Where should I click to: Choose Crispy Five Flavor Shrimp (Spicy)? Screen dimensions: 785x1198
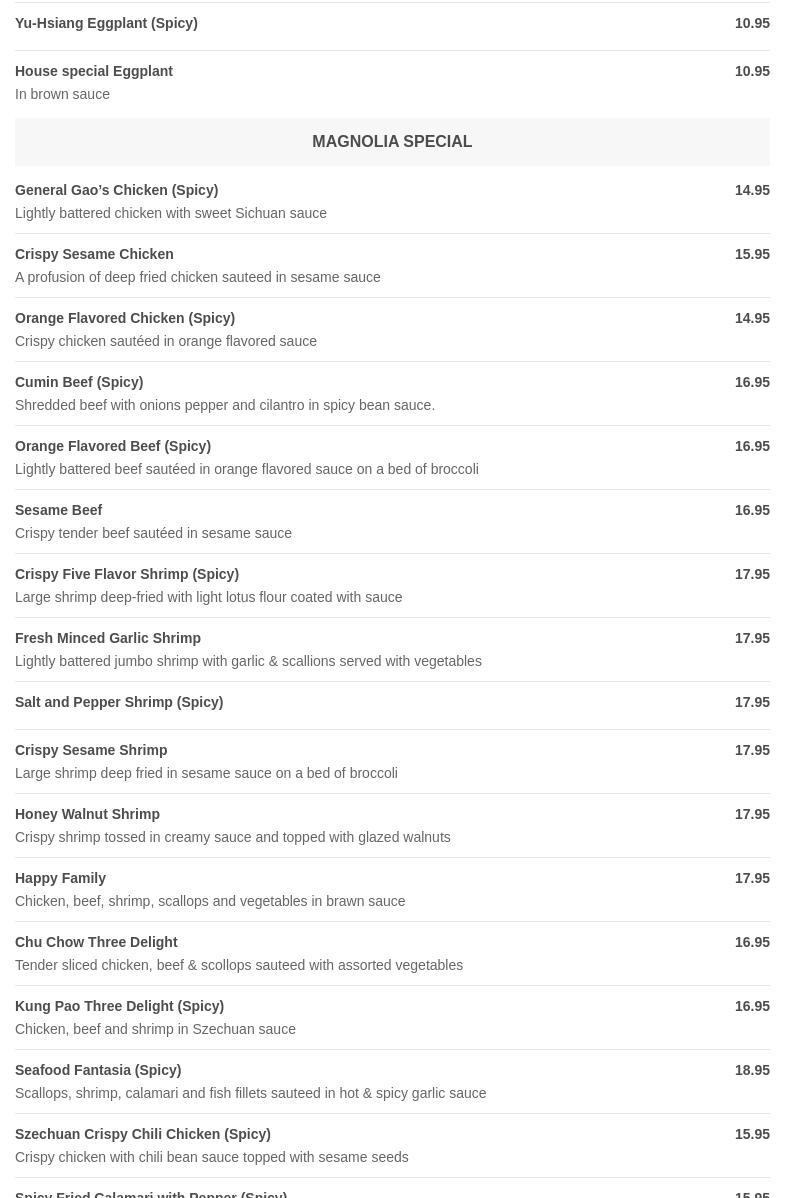pyautogui.click(x=127, y=574)
